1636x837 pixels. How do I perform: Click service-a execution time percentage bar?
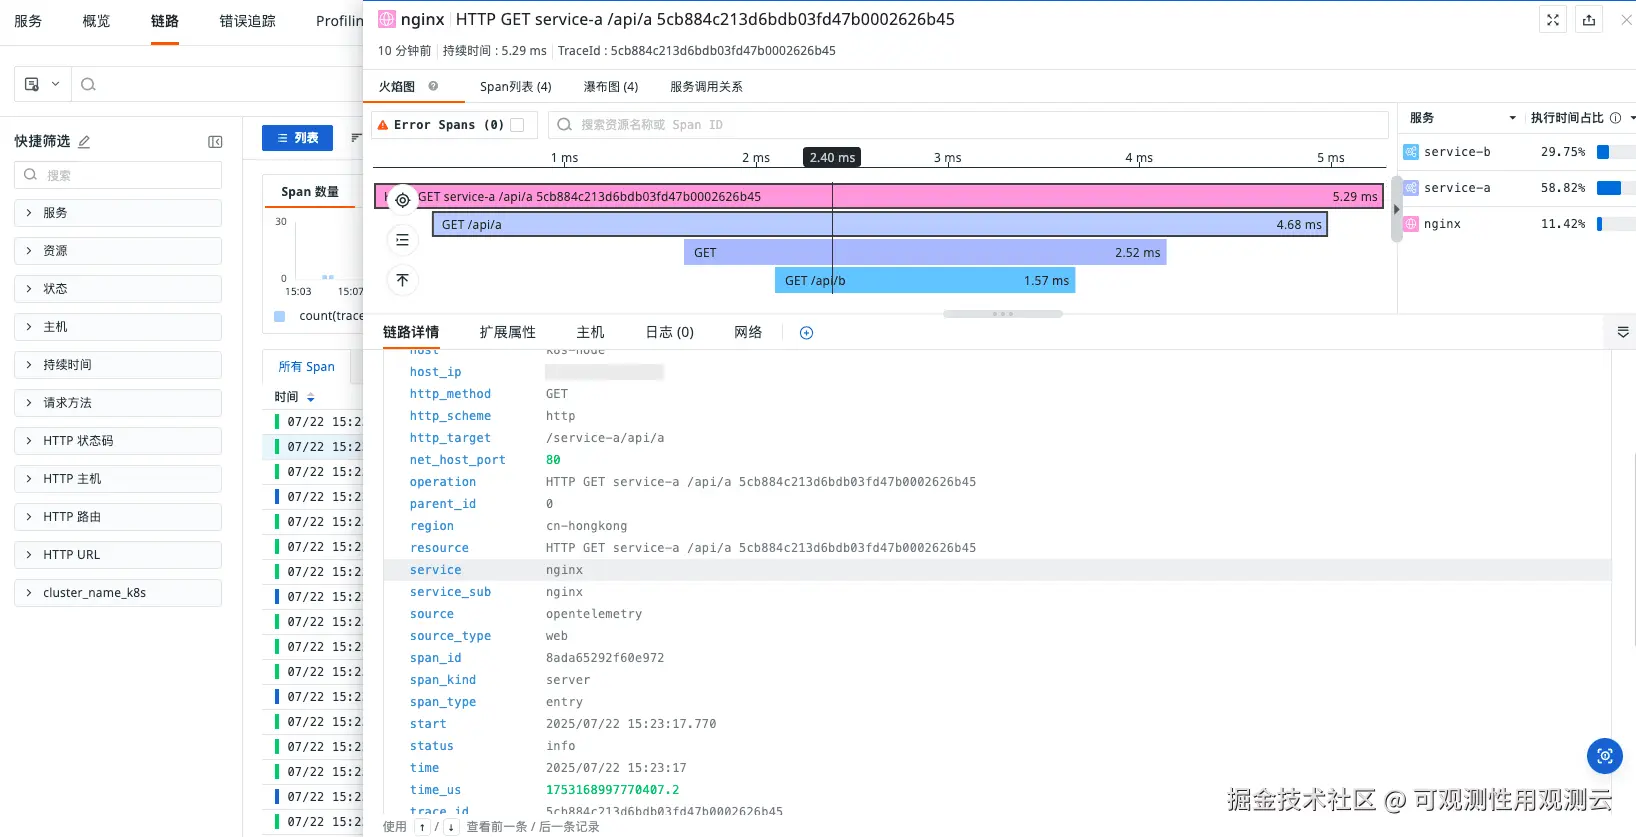tap(1616, 188)
